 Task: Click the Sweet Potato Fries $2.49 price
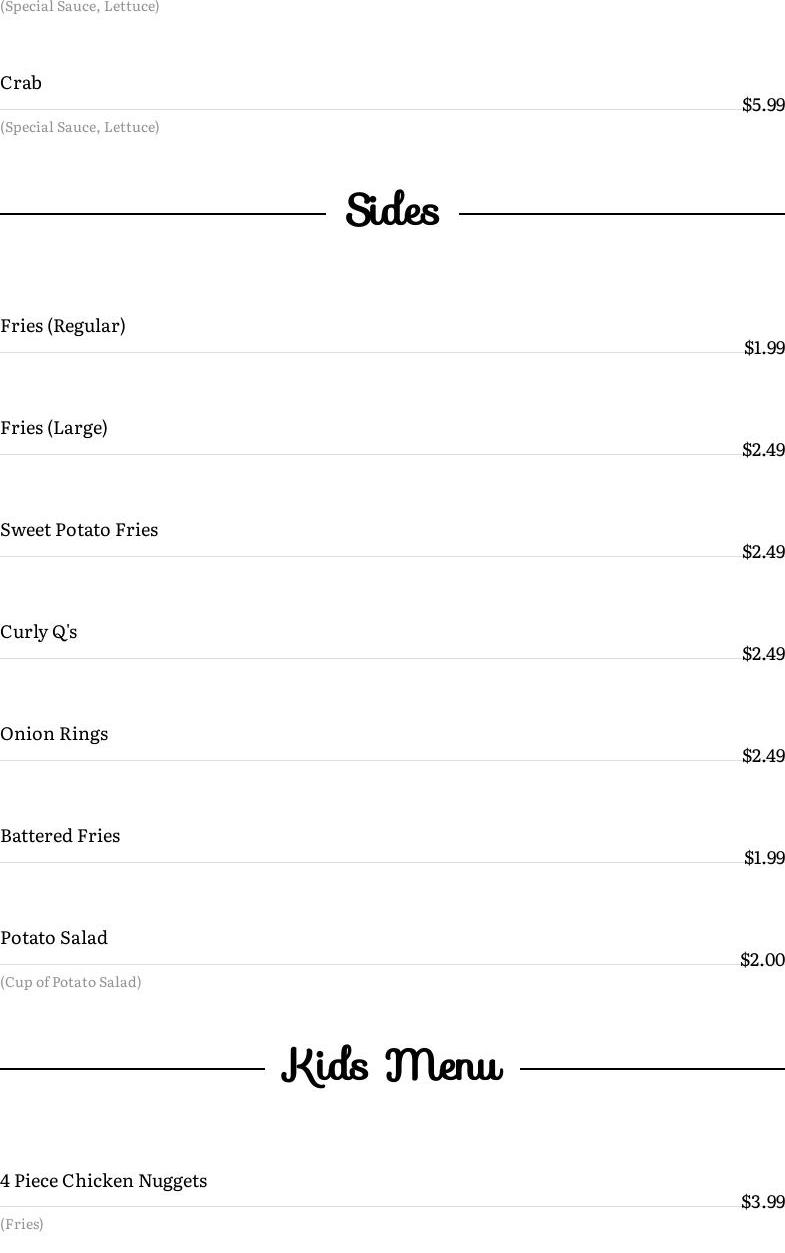(x=763, y=552)
